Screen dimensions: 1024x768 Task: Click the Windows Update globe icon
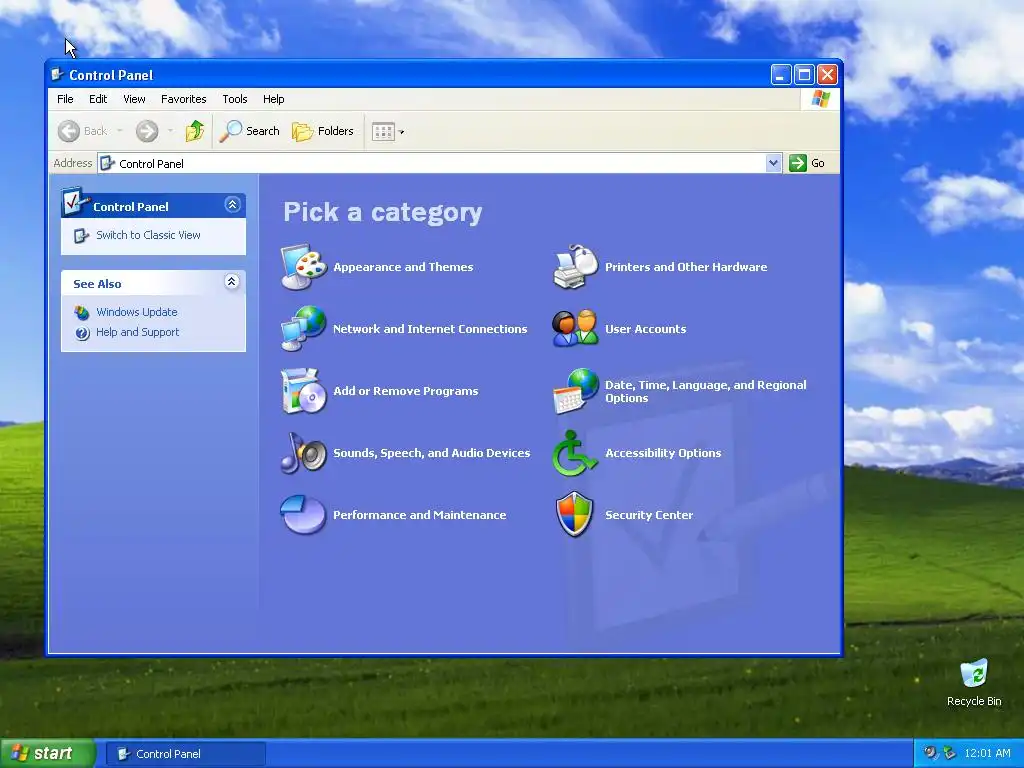82,312
